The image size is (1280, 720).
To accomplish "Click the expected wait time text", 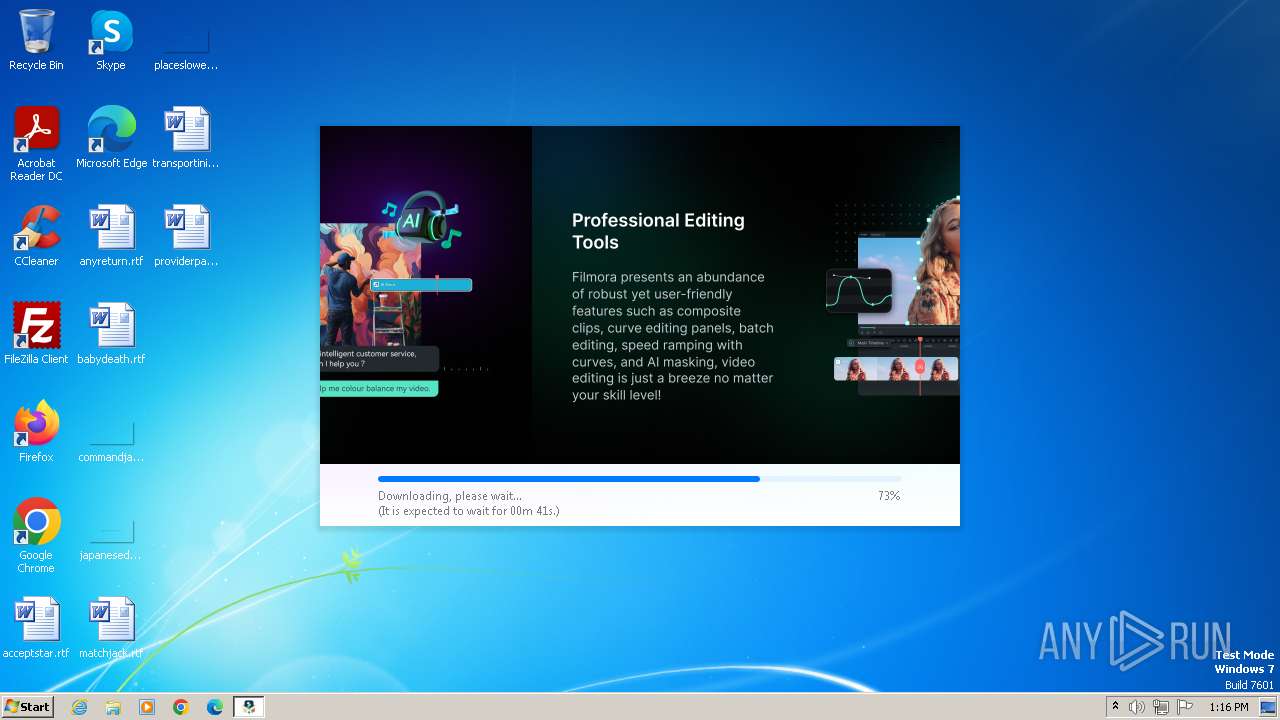I will tap(468, 511).
